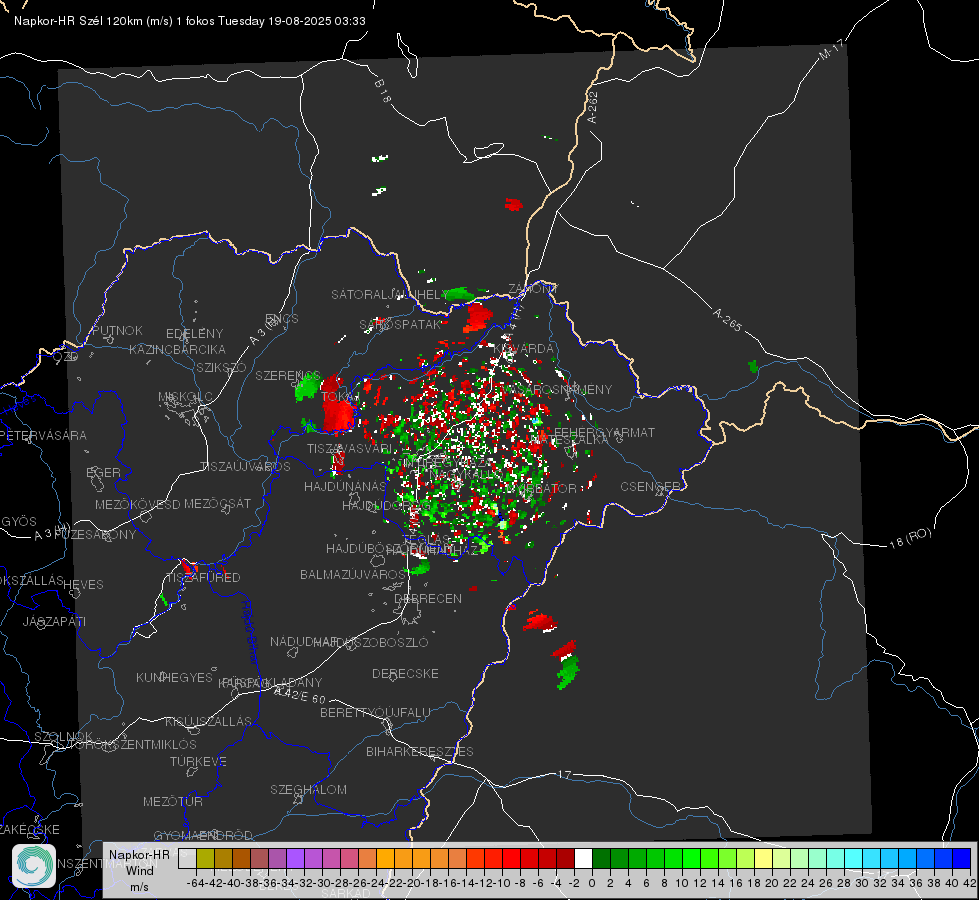Click the white swatch in the wind legend
This screenshot has height=900, width=979.
(x=583, y=858)
